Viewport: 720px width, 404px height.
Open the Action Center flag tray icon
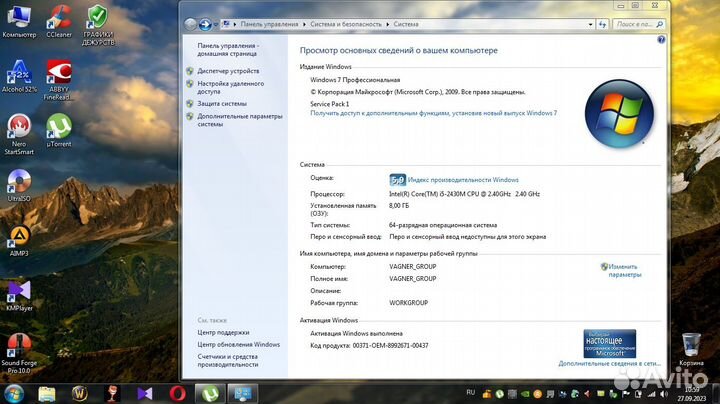pyautogui.click(x=626, y=394)
